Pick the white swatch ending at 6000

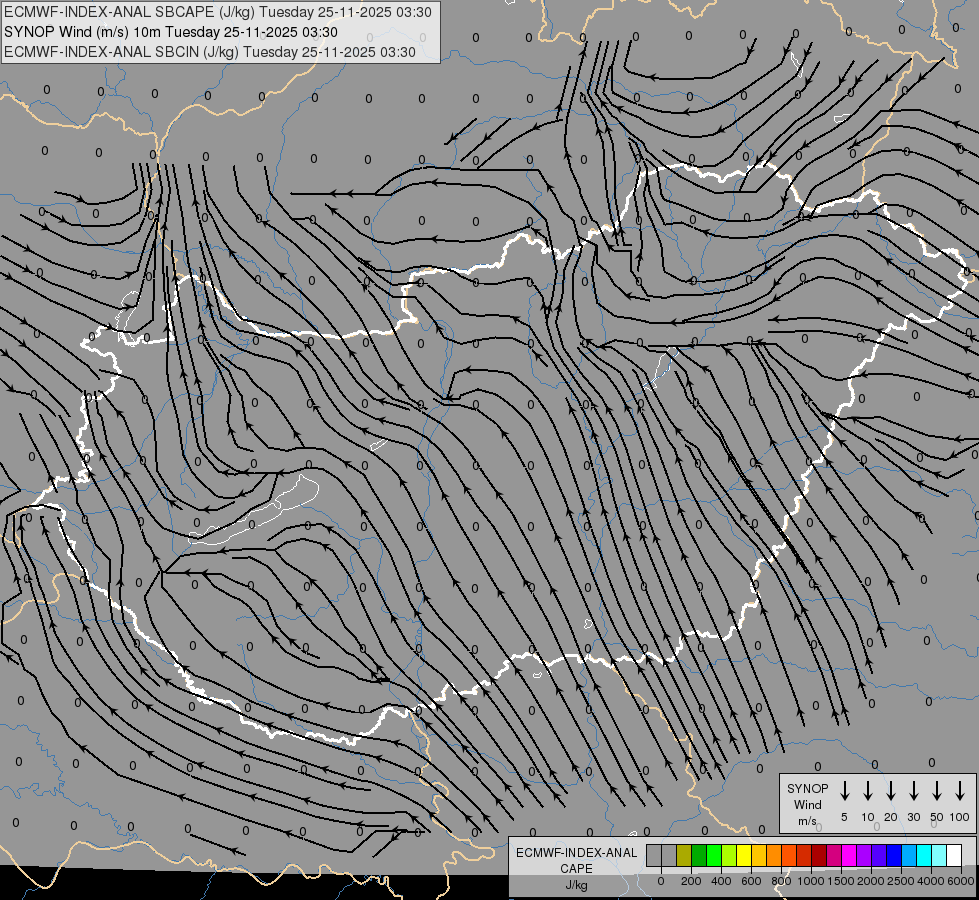(x=954, y=855)
